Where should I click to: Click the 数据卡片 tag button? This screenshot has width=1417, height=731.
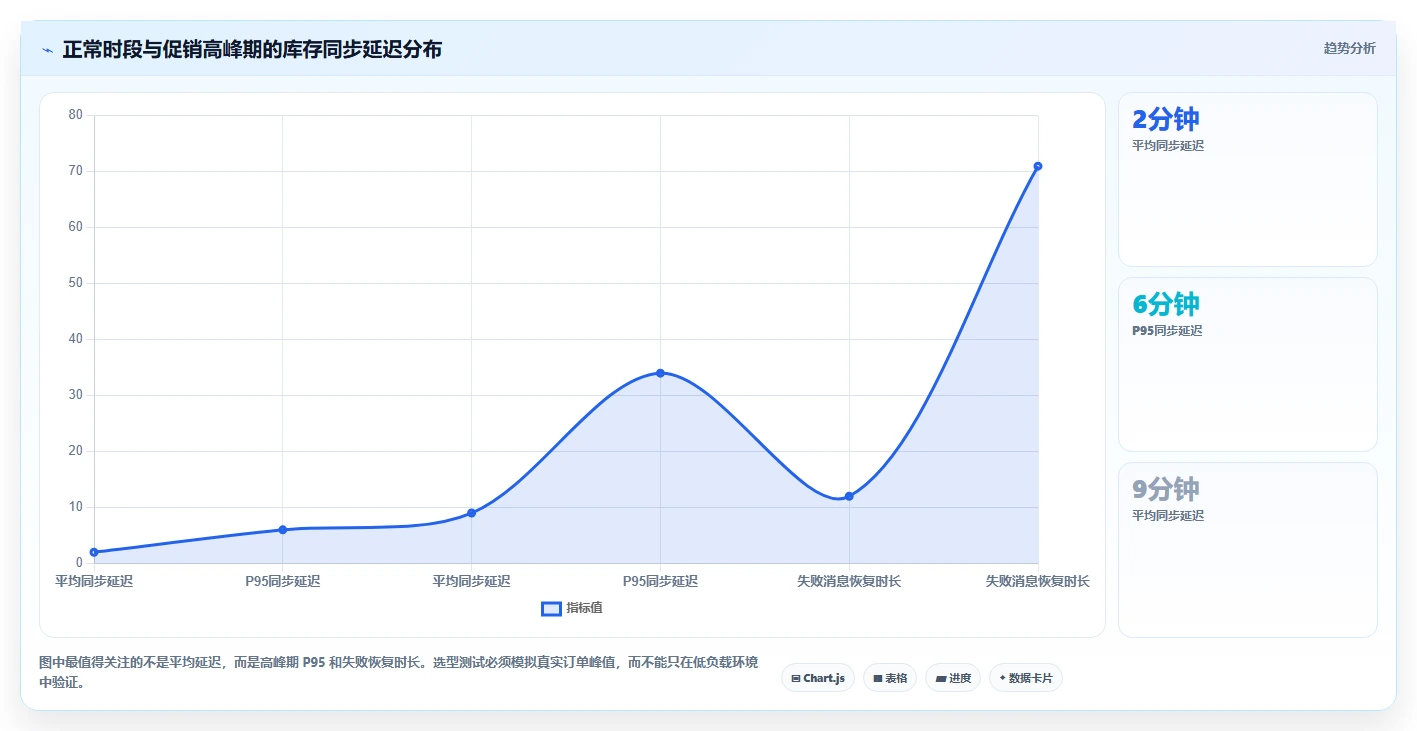pos(1025,678)
